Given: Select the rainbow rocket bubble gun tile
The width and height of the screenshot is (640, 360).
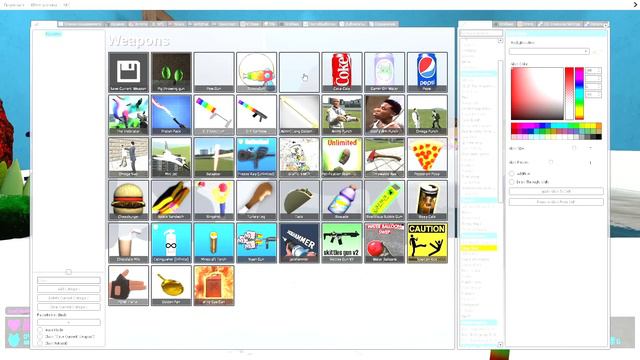Looking at the screenshot, I should [x=256, y=72].
